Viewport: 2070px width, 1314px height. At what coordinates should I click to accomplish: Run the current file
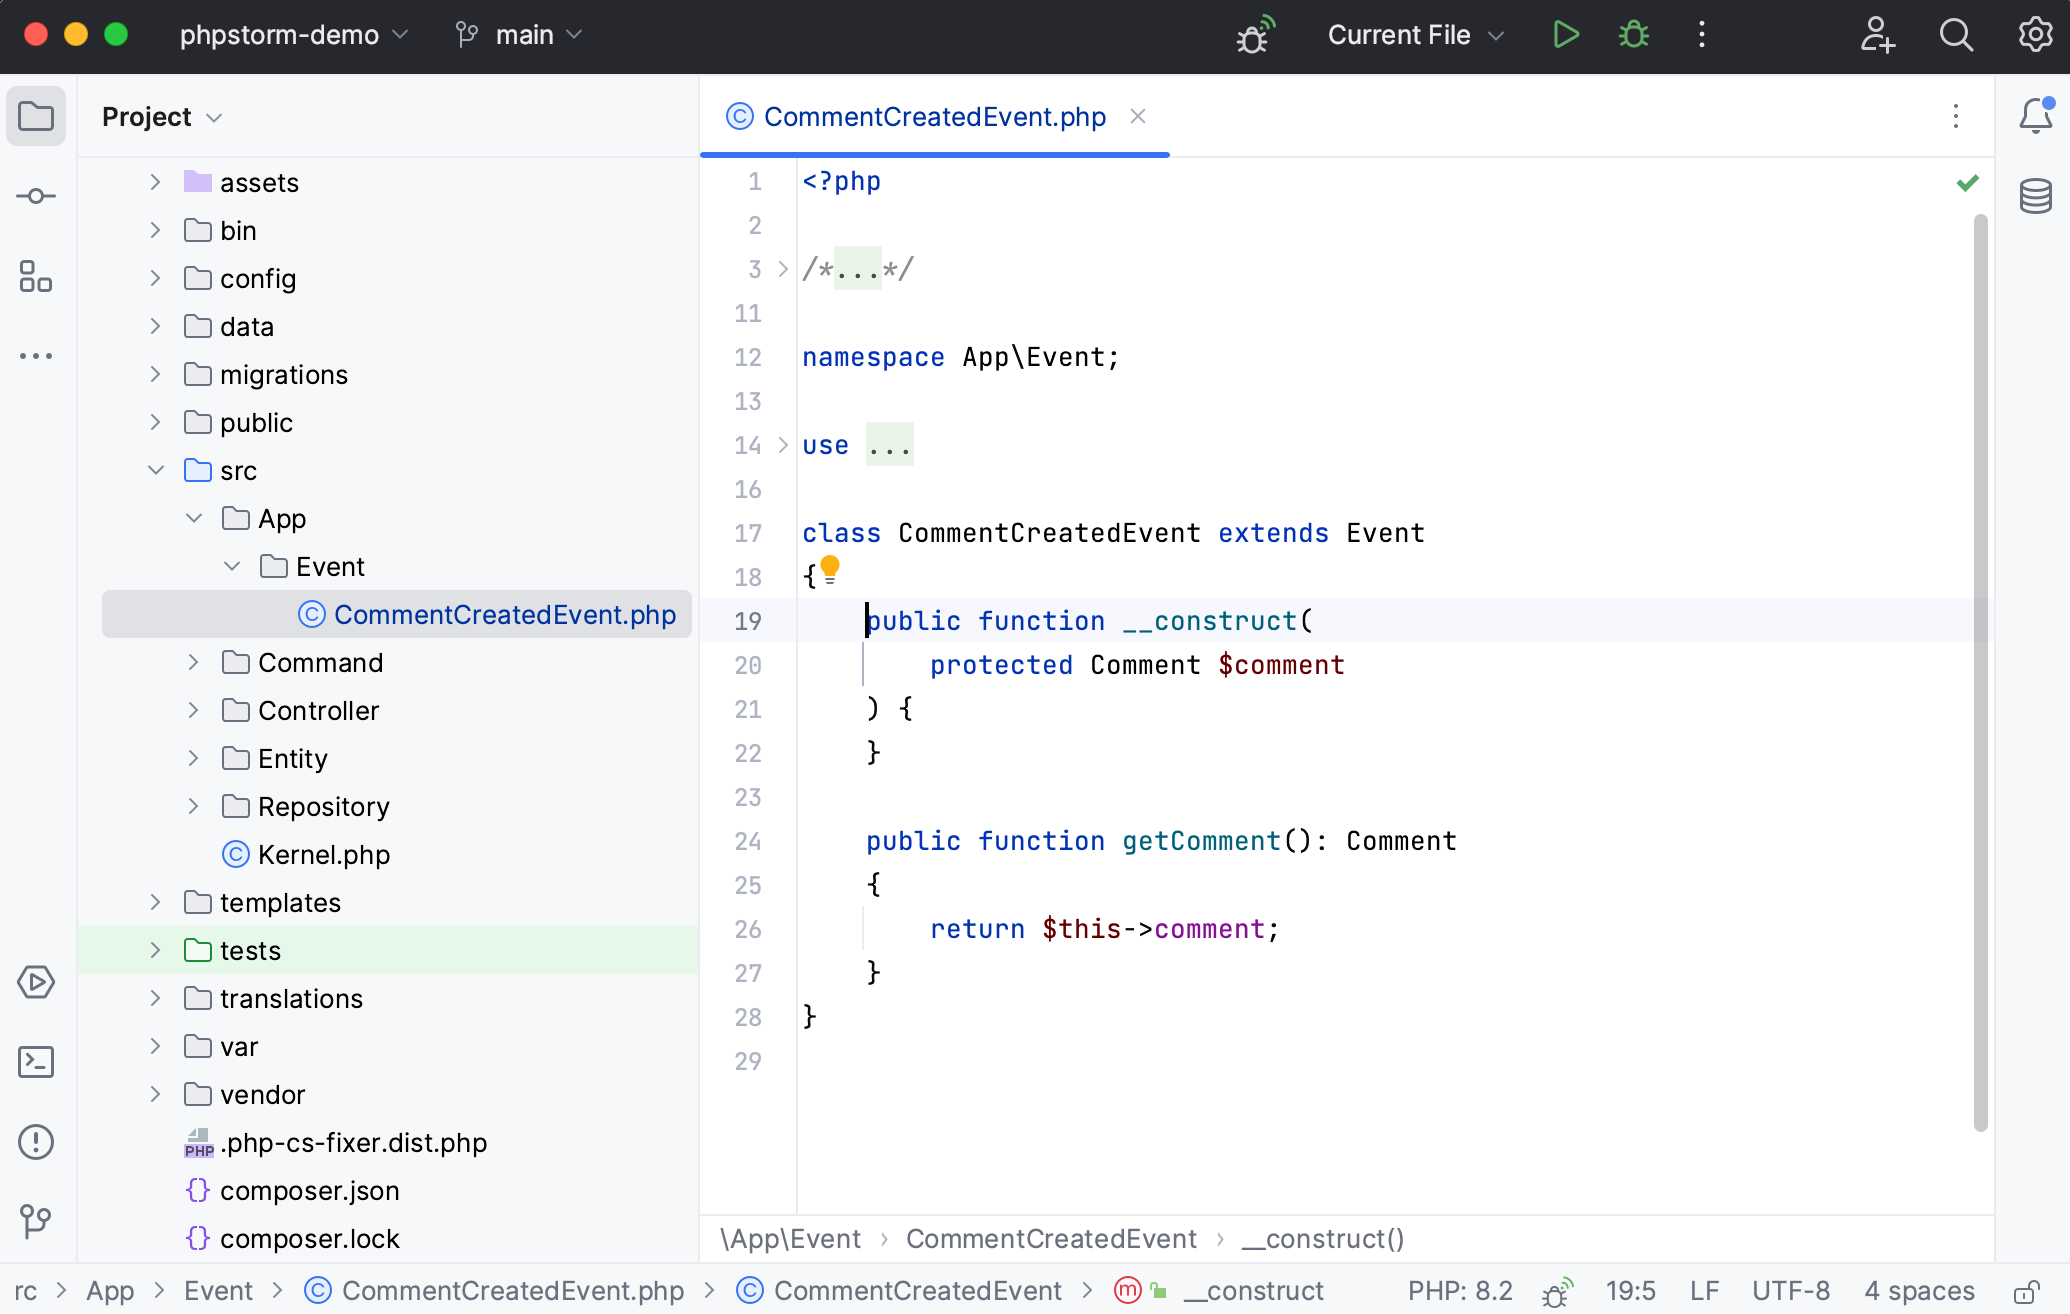pos(1566,35)
